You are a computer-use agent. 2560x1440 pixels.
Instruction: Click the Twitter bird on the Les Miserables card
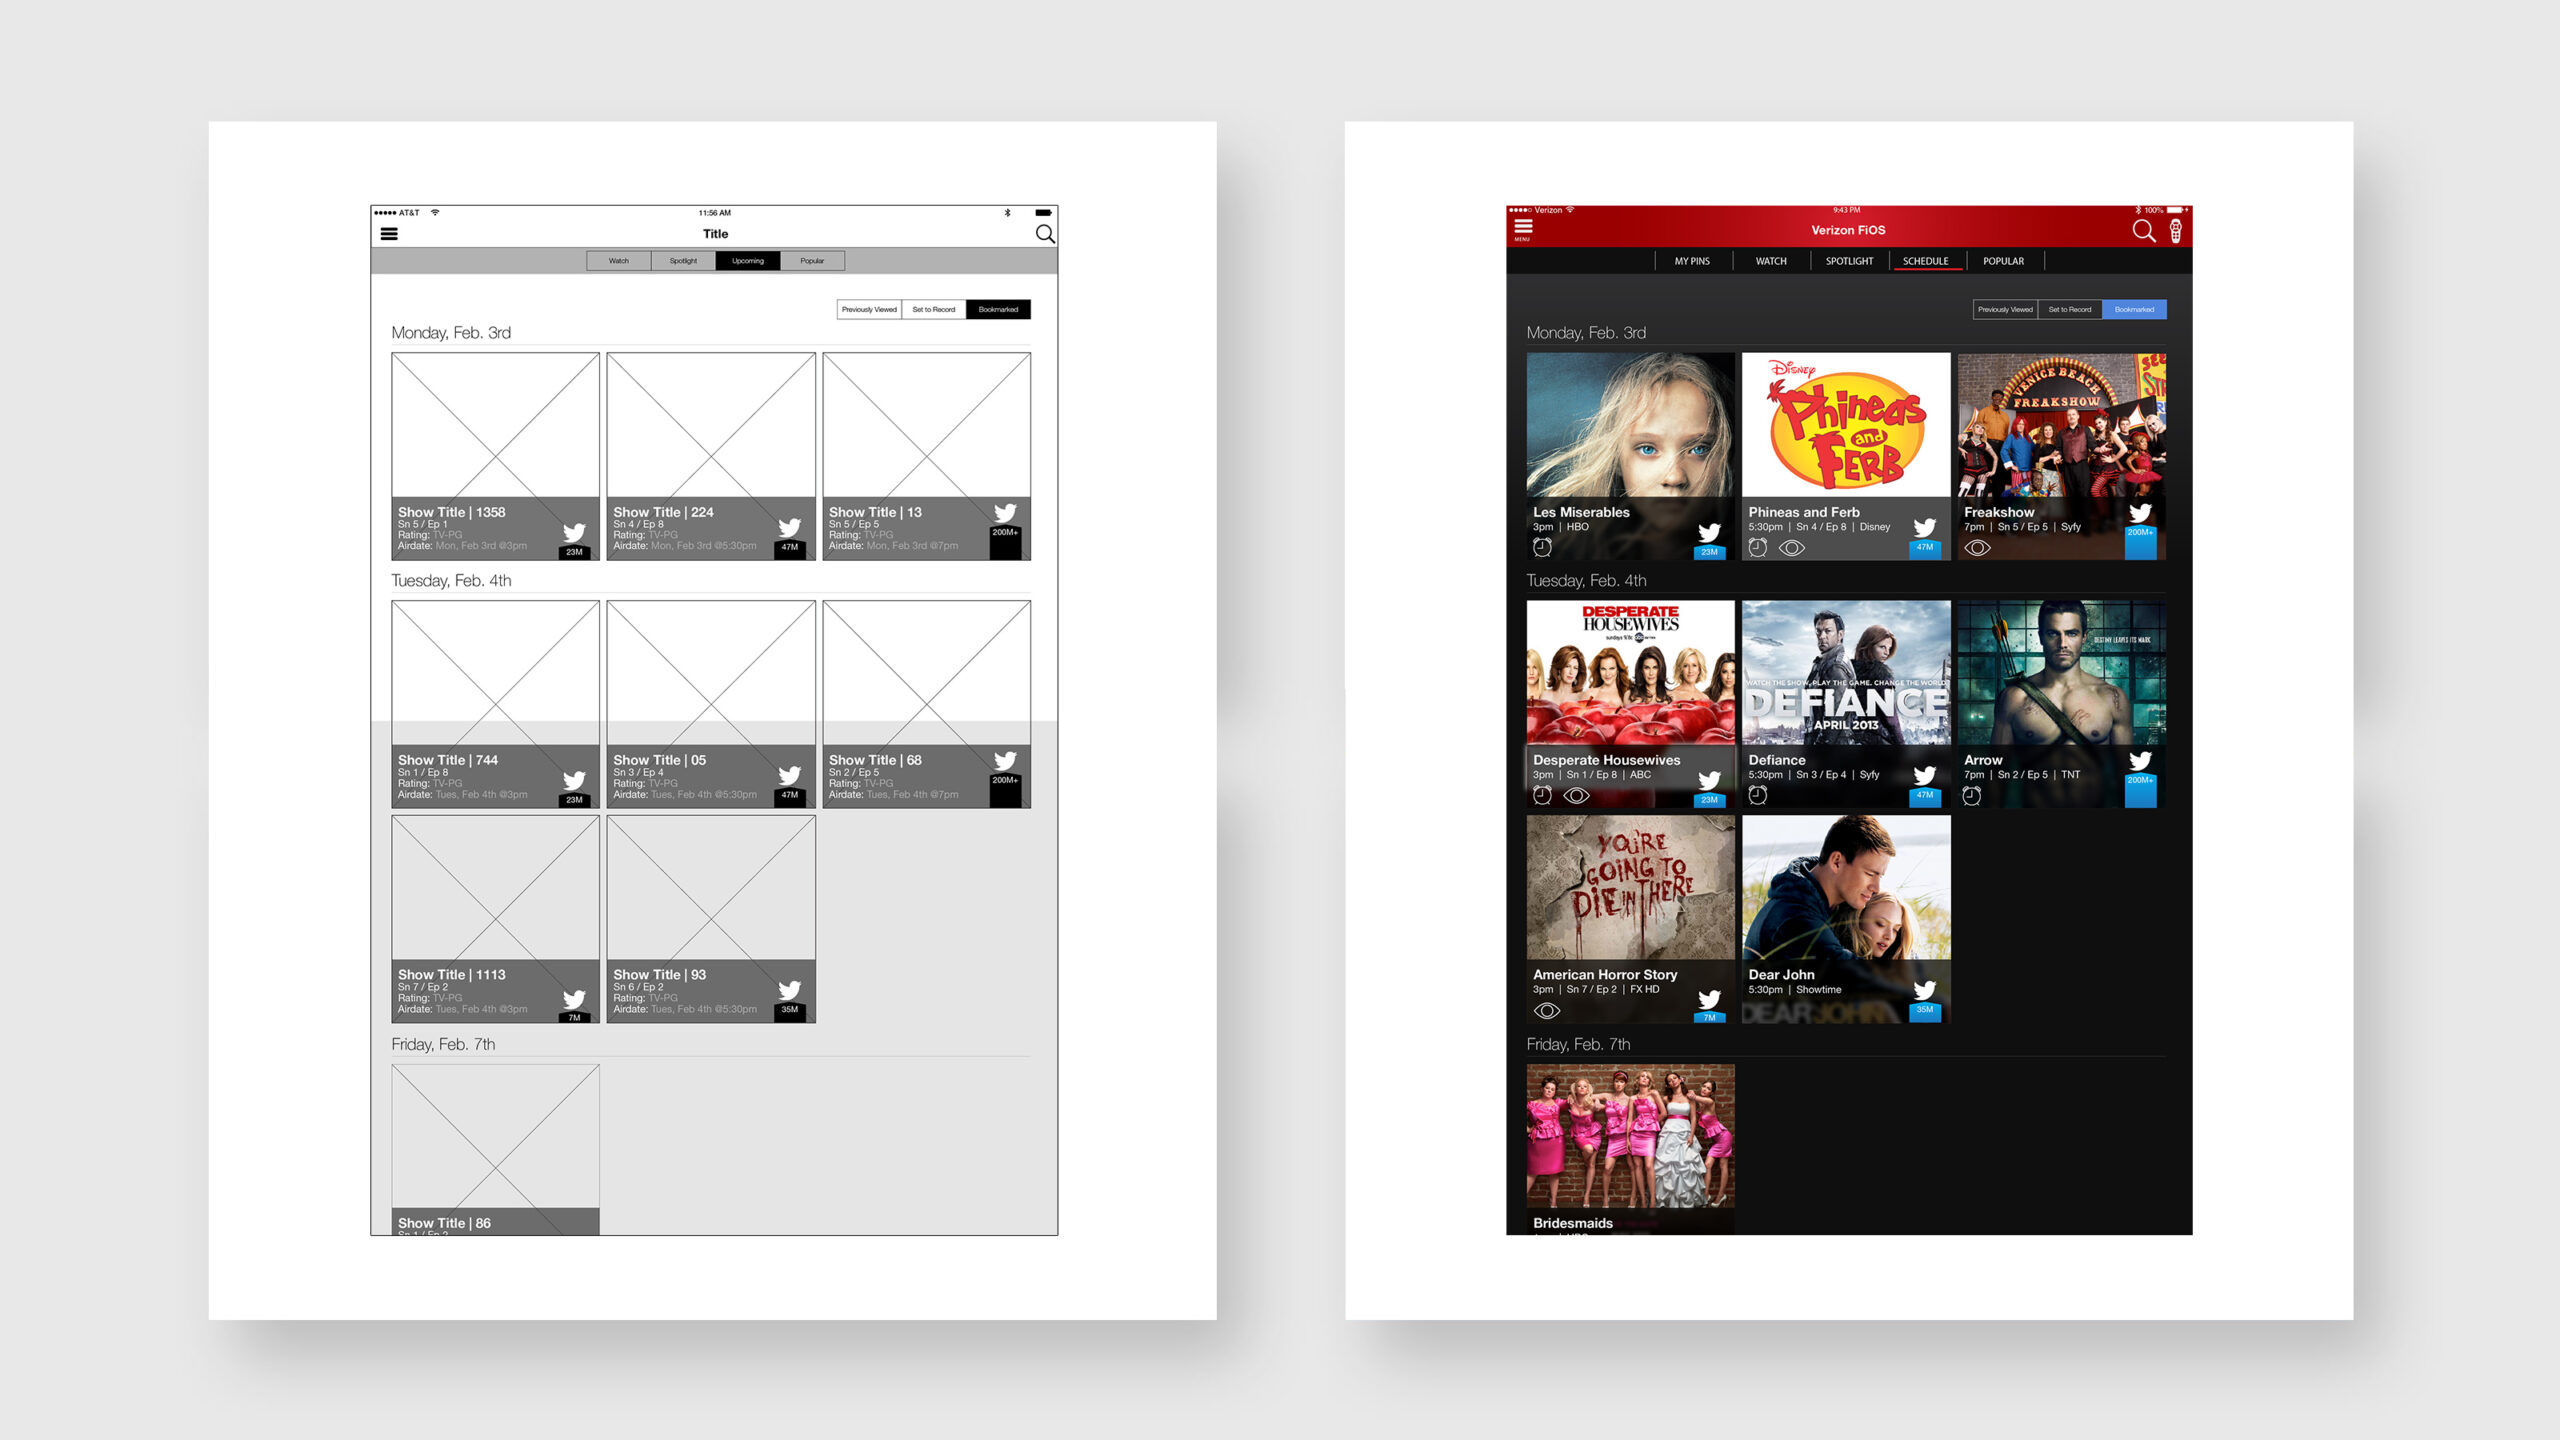point(1710,532)
